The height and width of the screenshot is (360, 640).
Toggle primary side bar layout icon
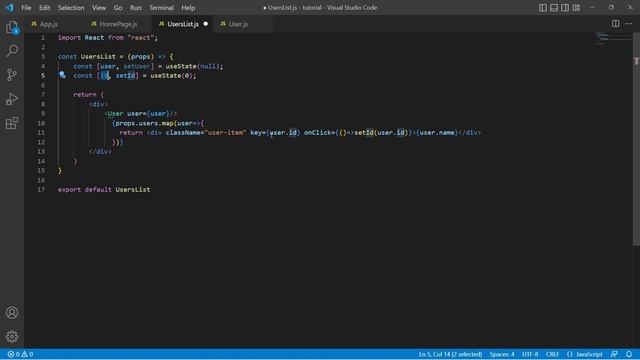[x=542, y=7]
